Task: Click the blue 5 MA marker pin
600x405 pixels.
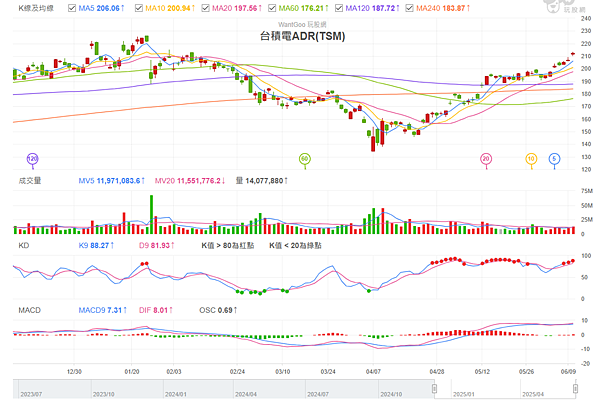Action: pyautogui.click(x=554, y=160)
